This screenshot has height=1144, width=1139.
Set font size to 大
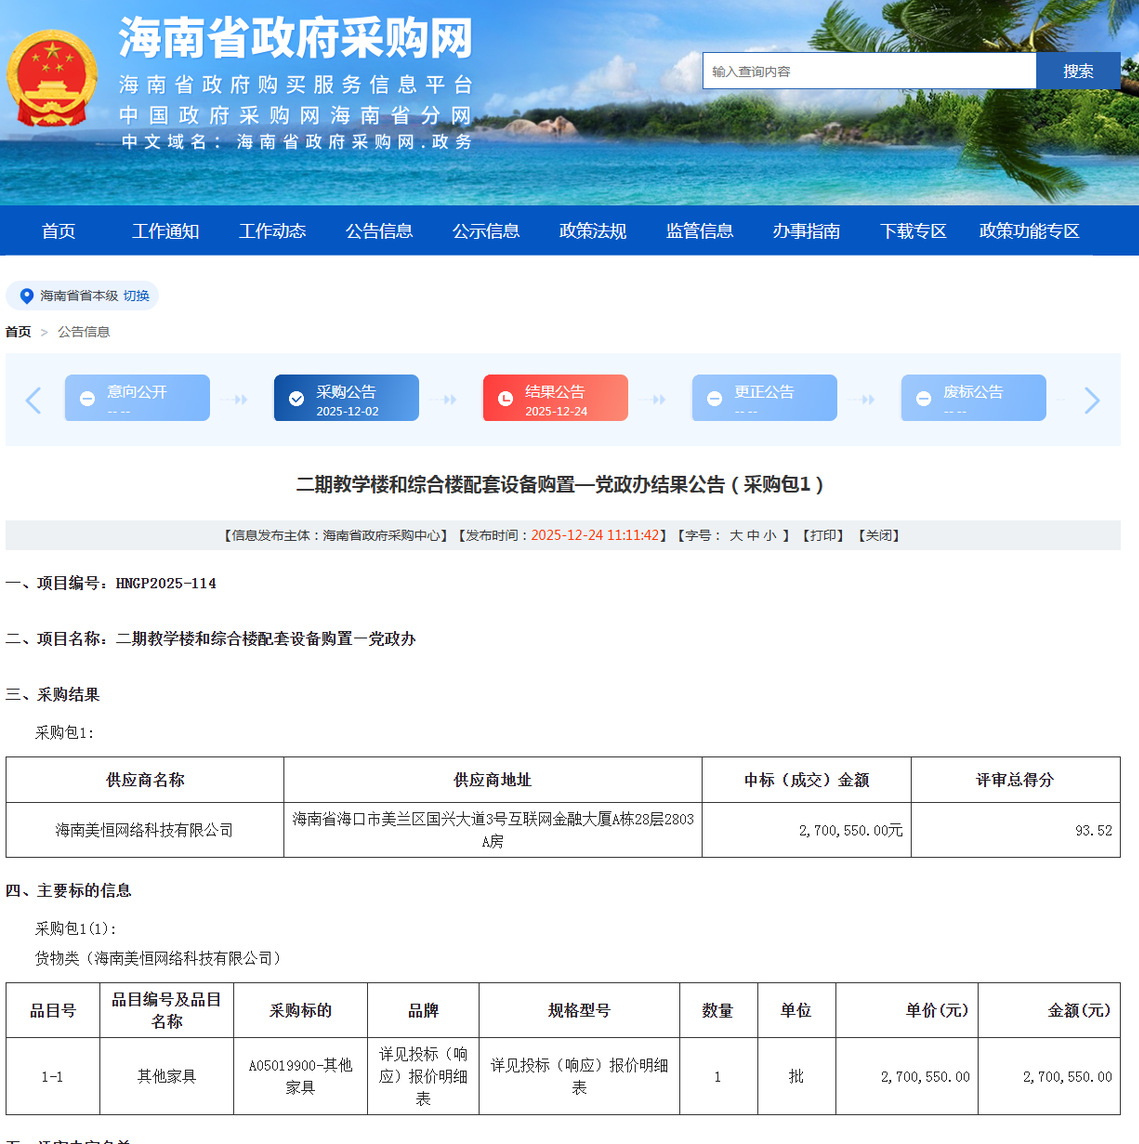pos(736,536)
